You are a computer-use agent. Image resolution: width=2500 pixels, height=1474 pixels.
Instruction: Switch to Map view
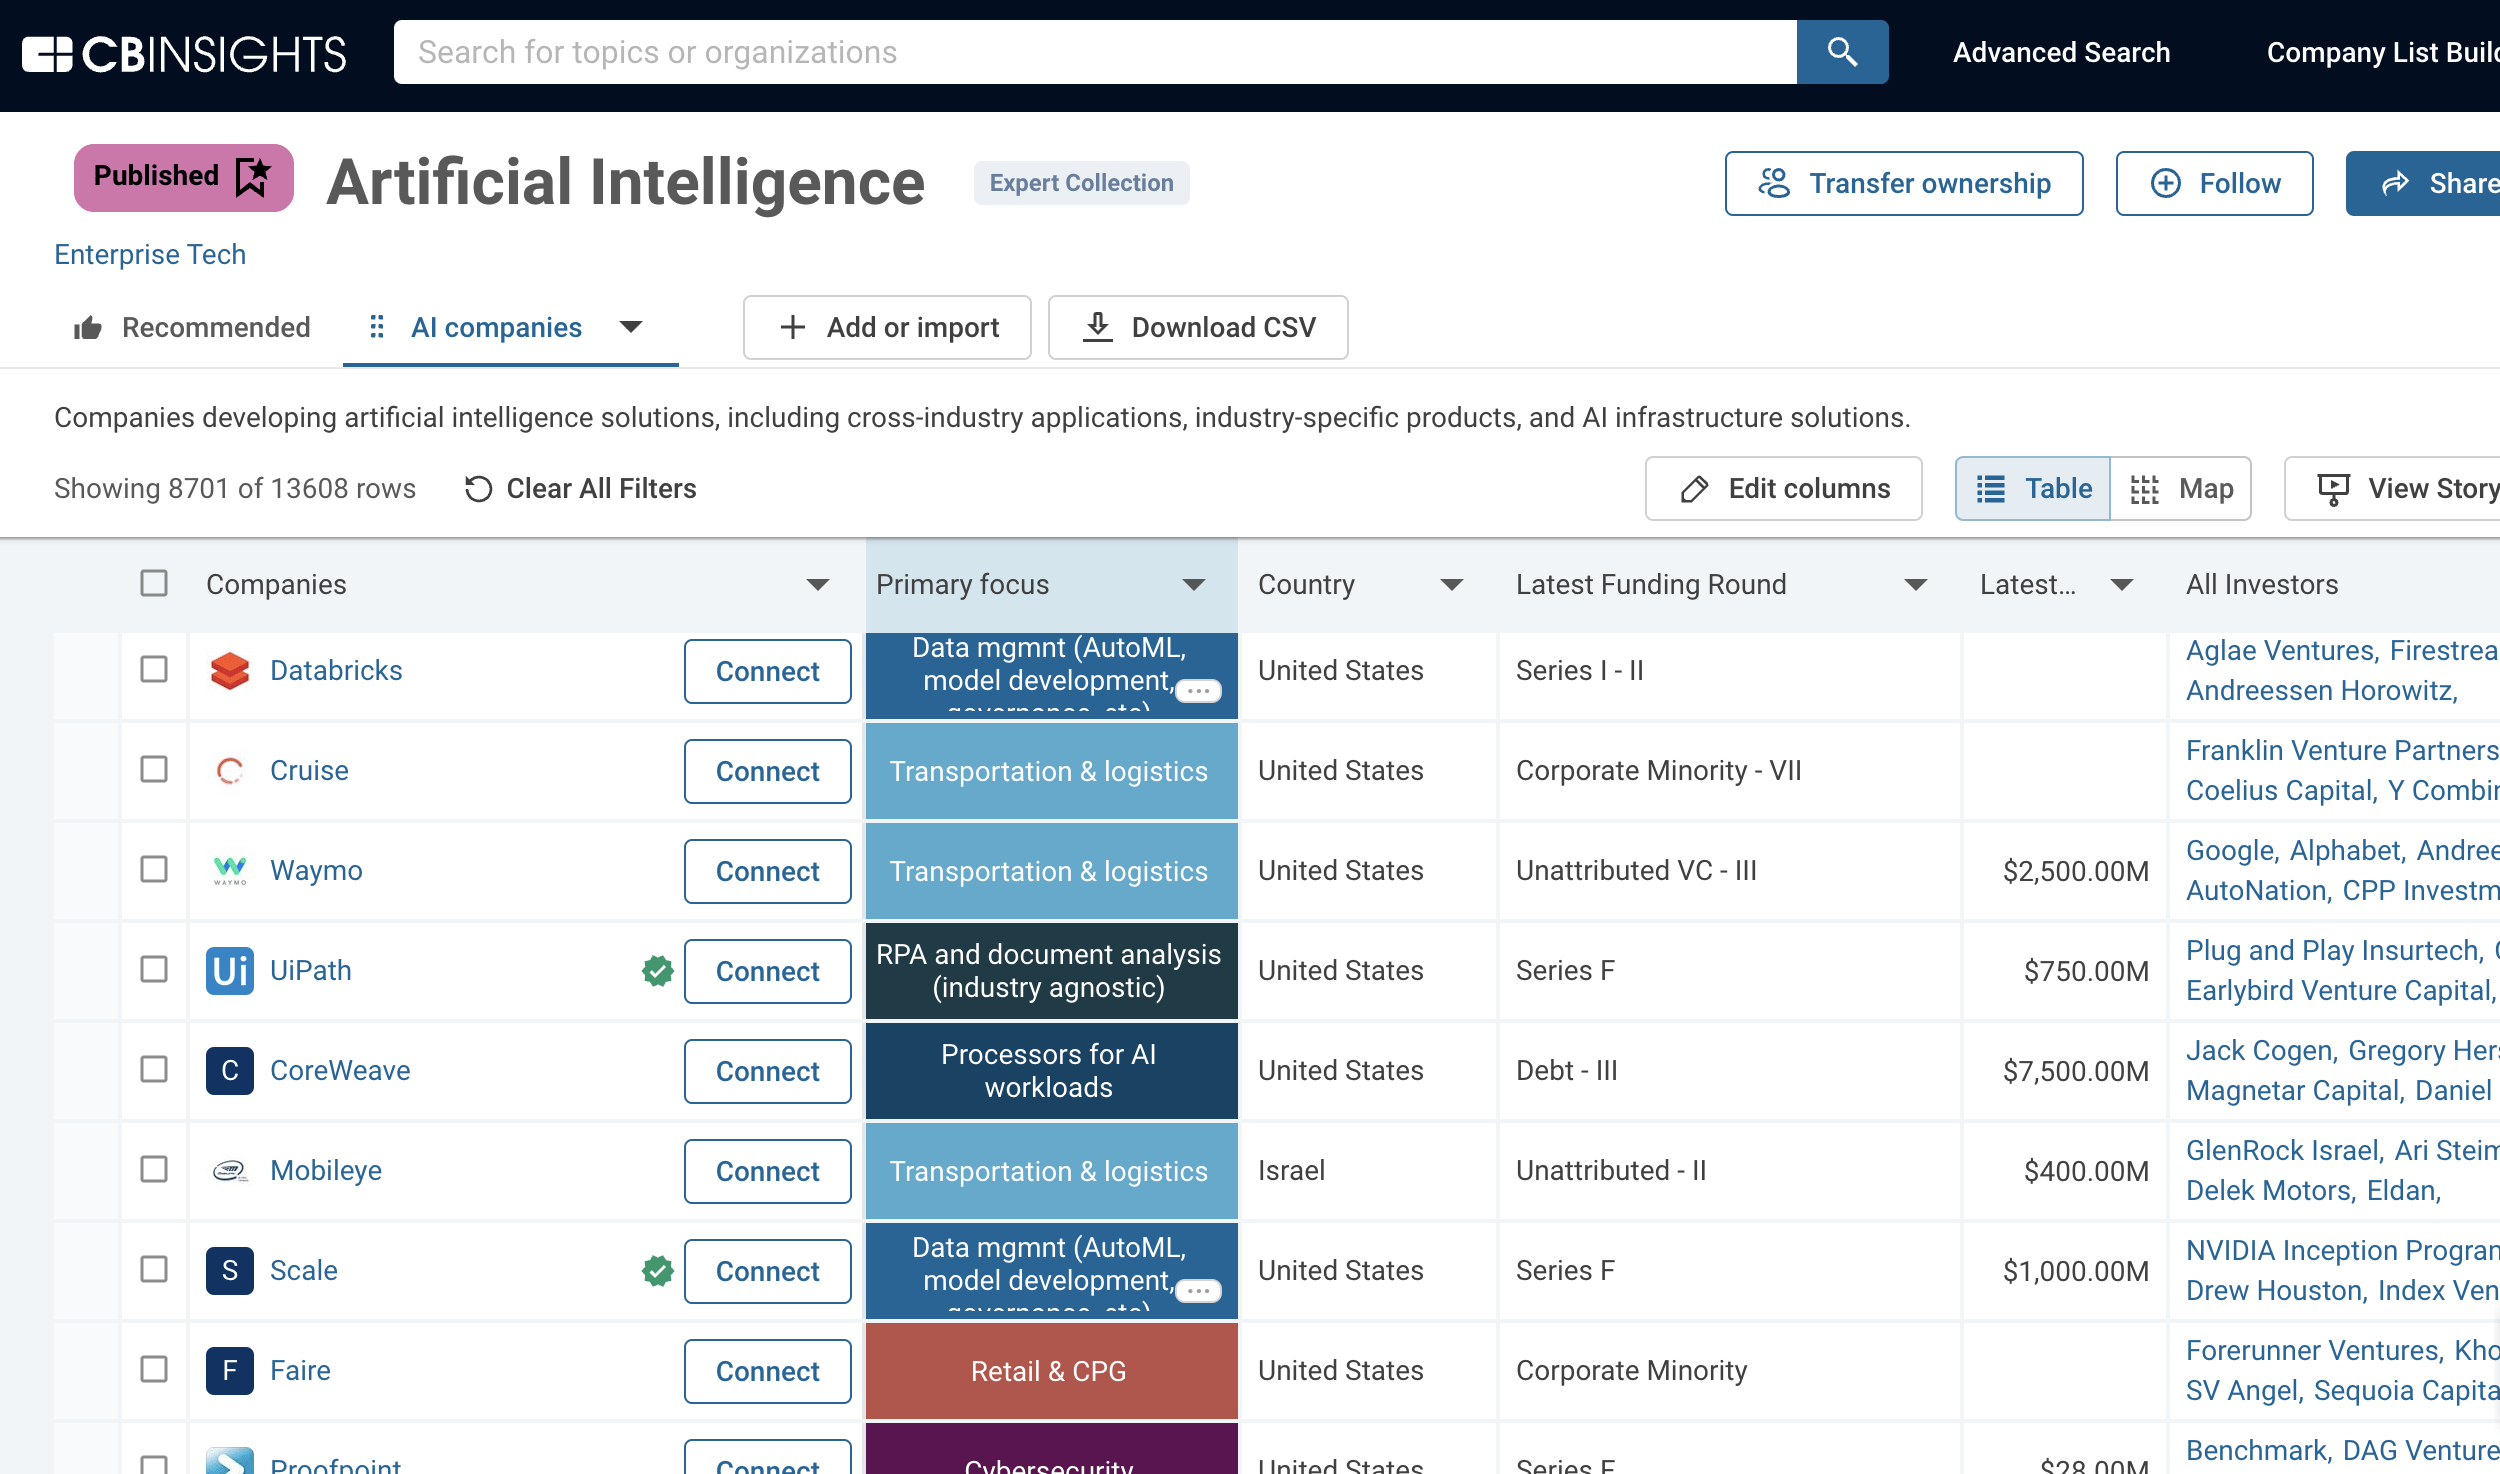coord(2182,488)
